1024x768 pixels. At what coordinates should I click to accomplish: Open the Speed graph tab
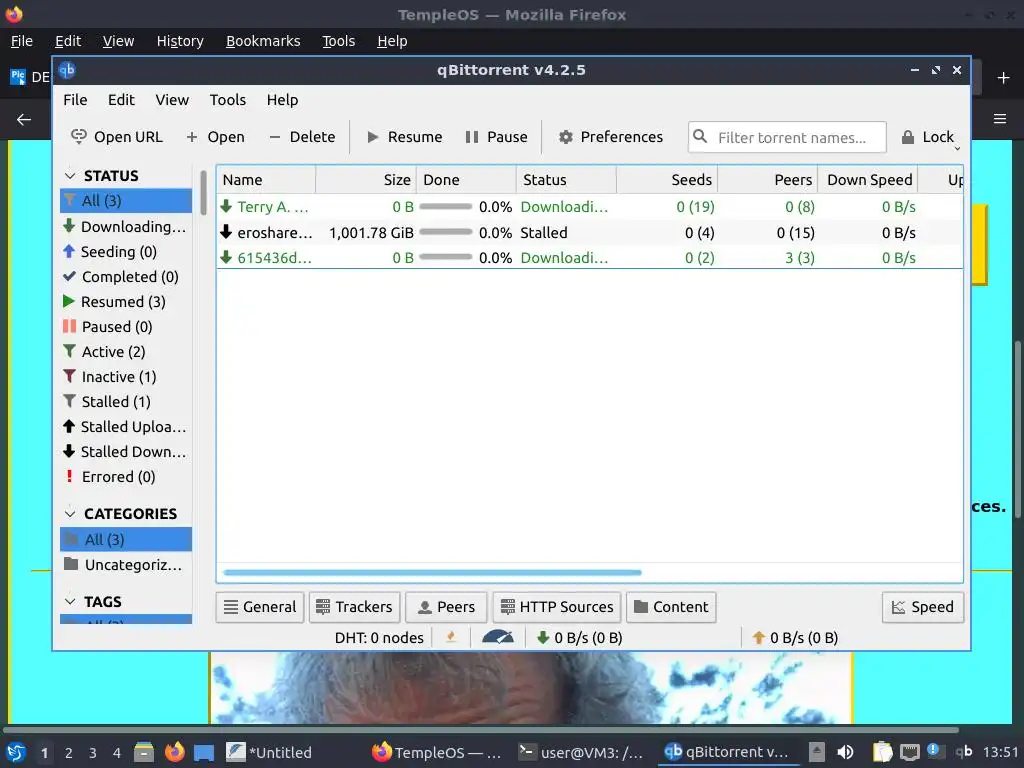[923, 607]
